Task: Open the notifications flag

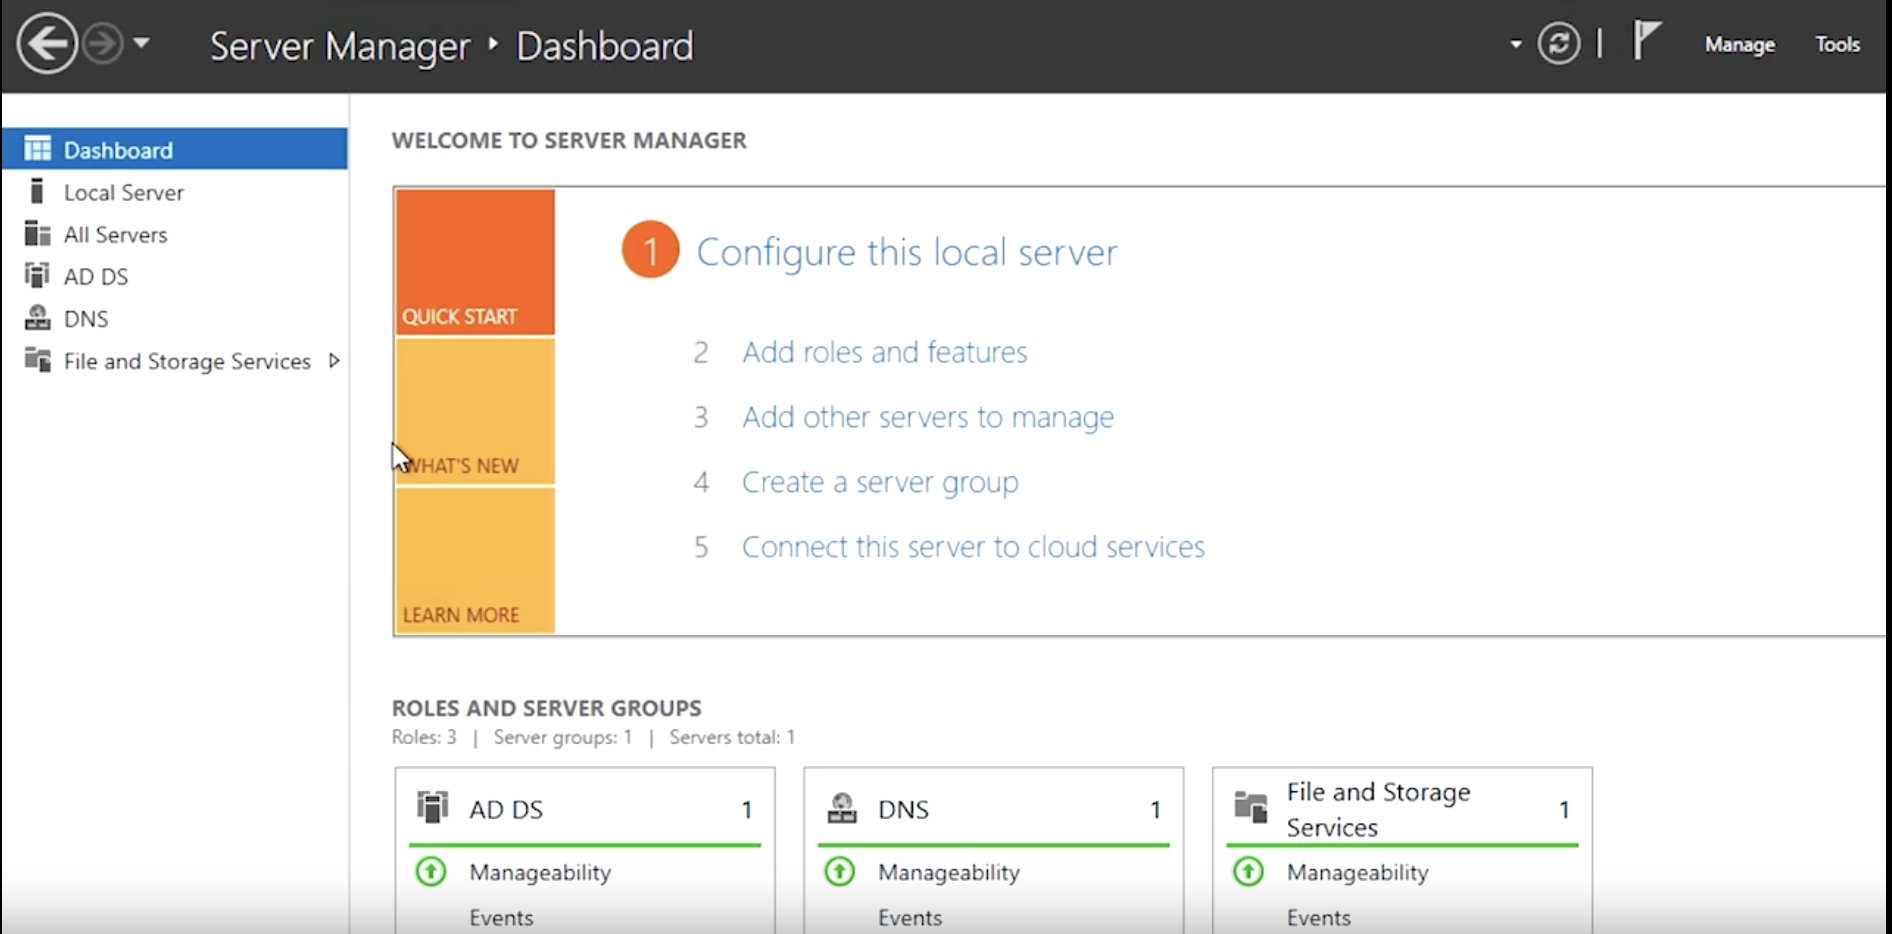Action: point(1645,42)
